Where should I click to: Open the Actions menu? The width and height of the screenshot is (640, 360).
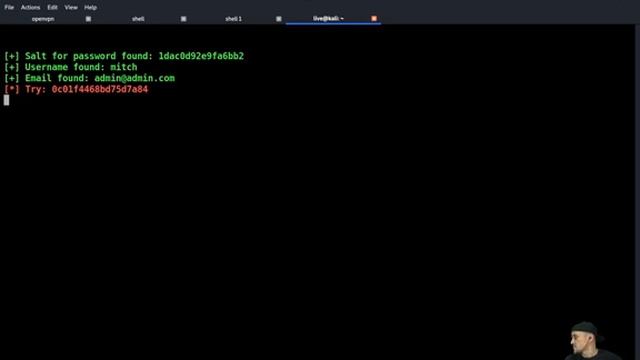(31, 7)
